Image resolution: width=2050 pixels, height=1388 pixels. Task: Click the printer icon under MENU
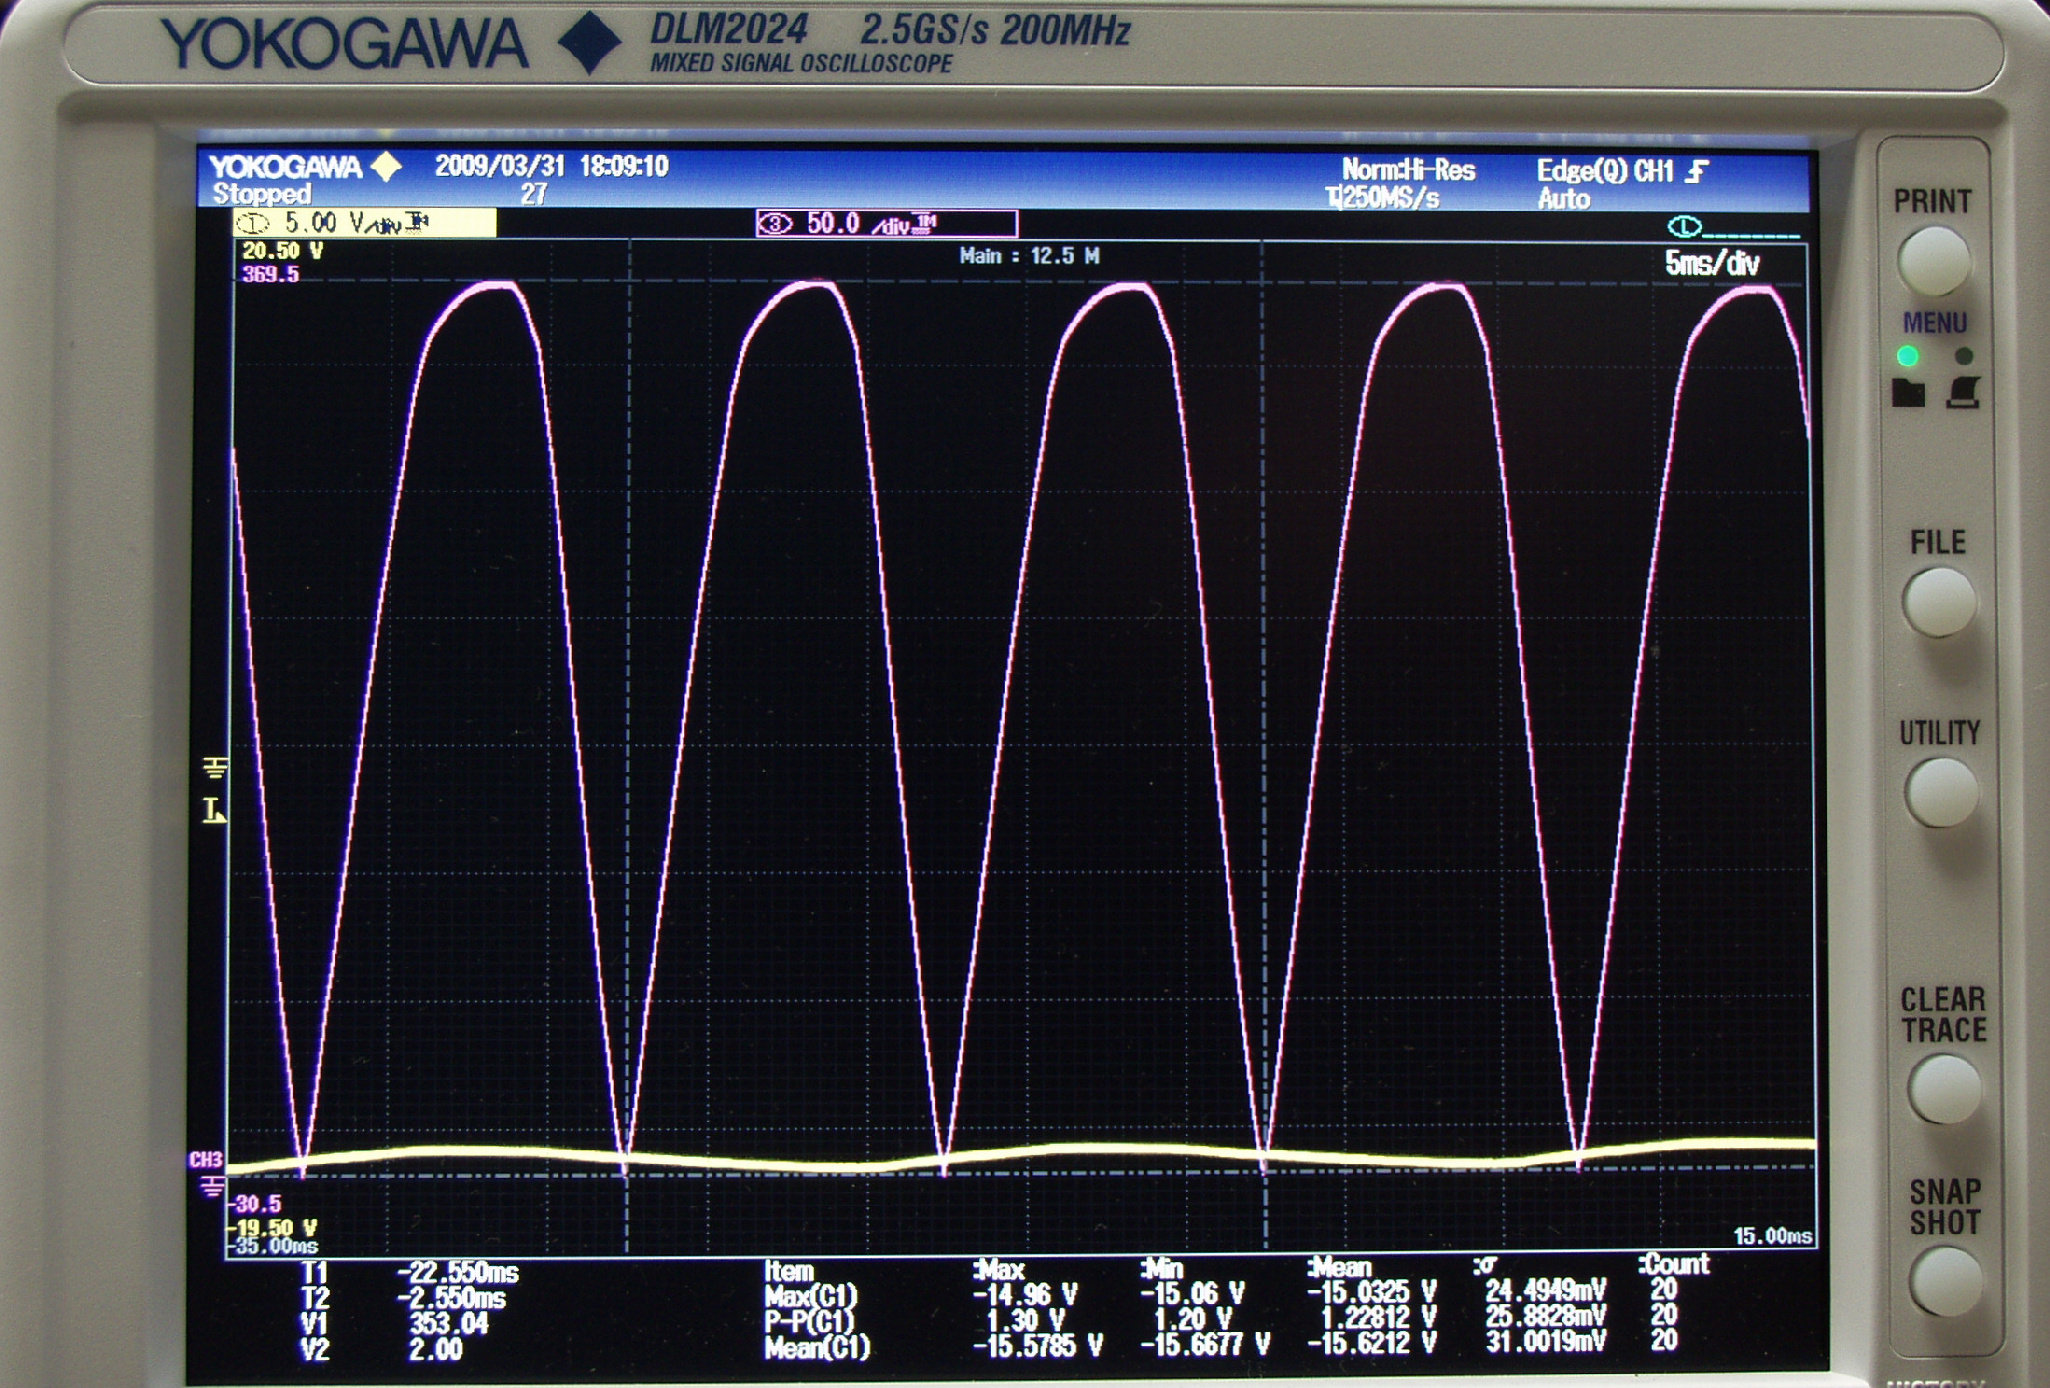(1963, 392)
